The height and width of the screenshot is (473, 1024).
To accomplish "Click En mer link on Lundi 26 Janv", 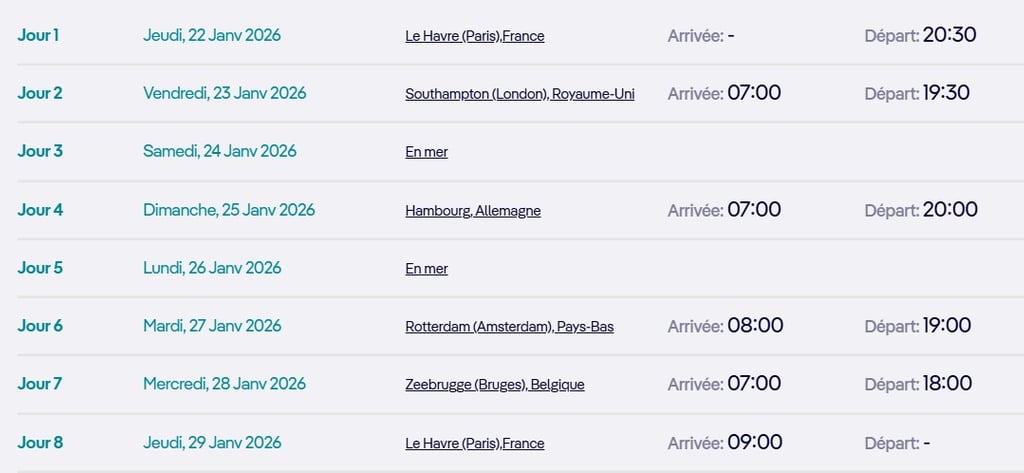I will tap(426, 268).
